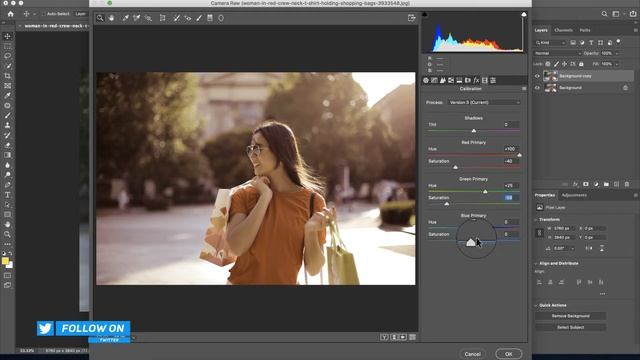
Task: Open Camera Raw preferences icon at toolbar right
Action: click(x=411, y=18)
